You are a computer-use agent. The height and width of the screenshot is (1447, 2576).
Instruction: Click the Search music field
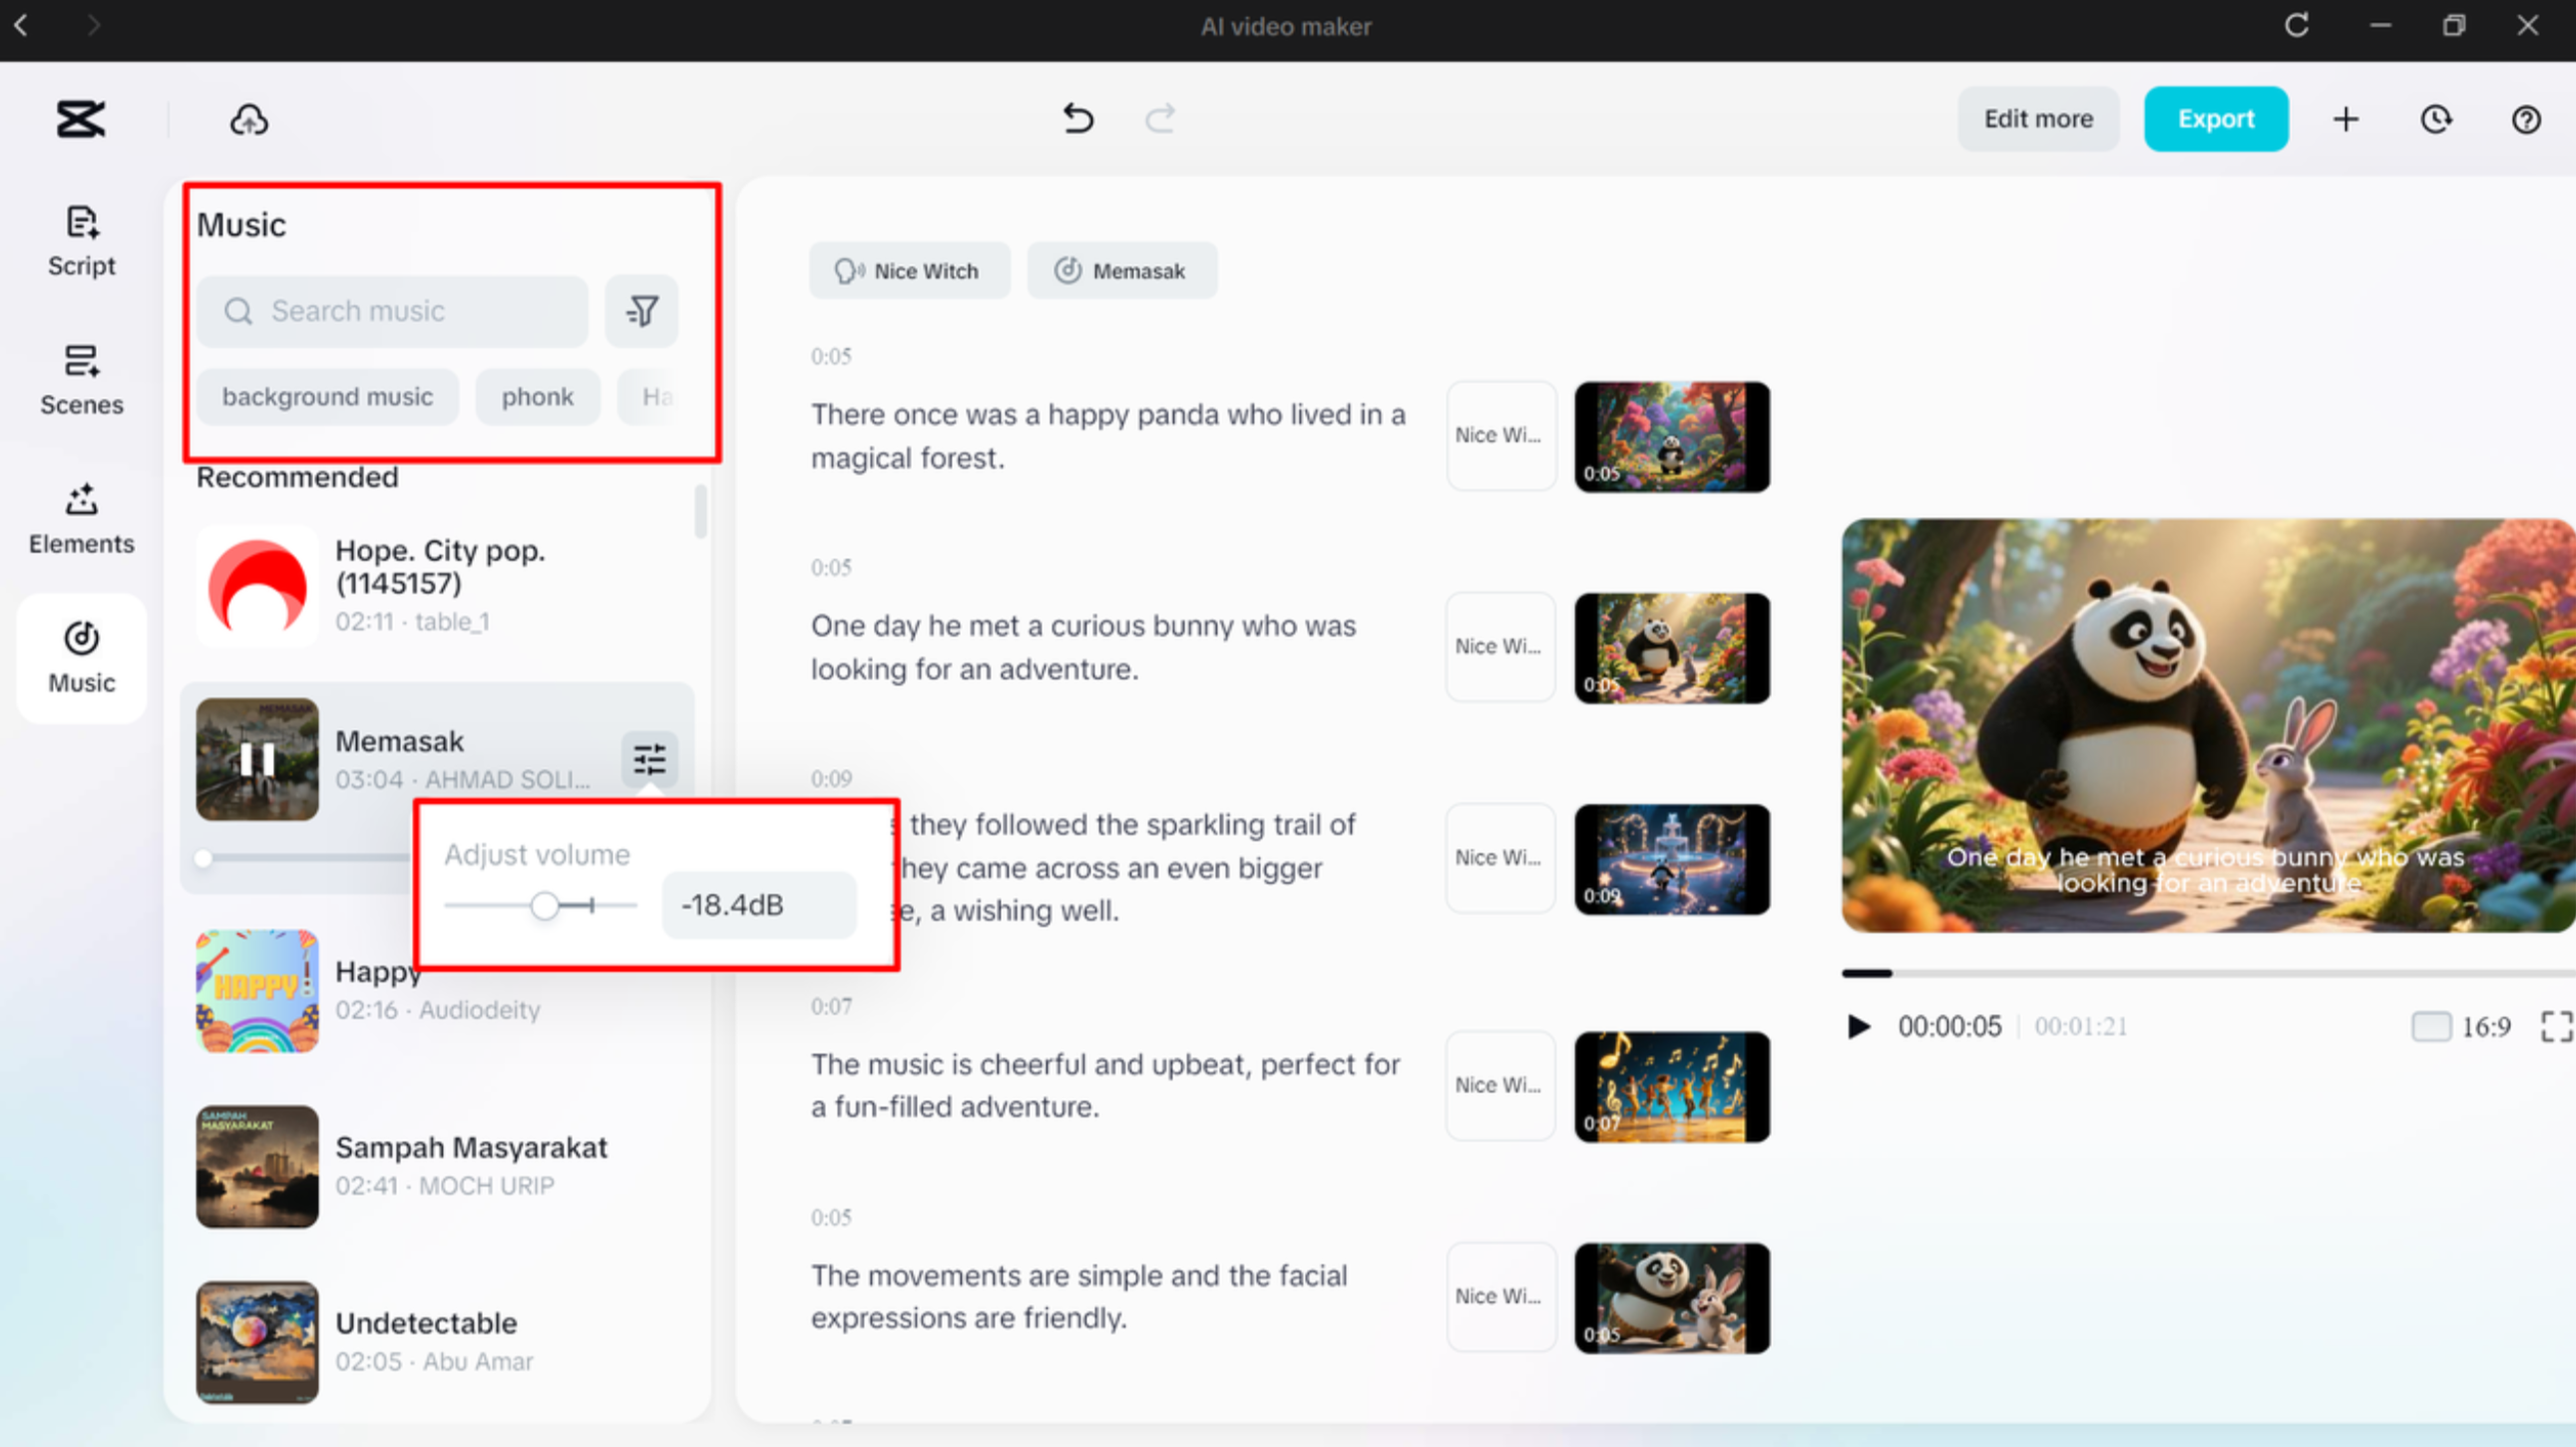[392, 311]
